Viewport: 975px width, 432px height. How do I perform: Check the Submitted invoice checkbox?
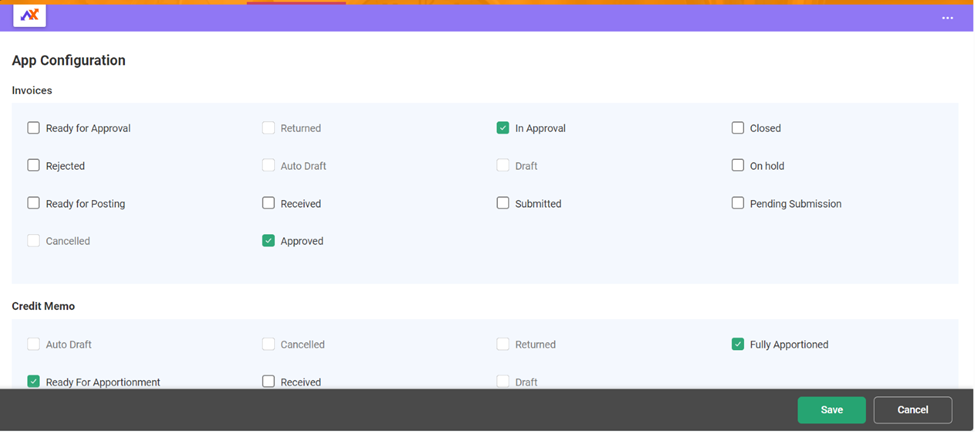[x=503, y=203]
